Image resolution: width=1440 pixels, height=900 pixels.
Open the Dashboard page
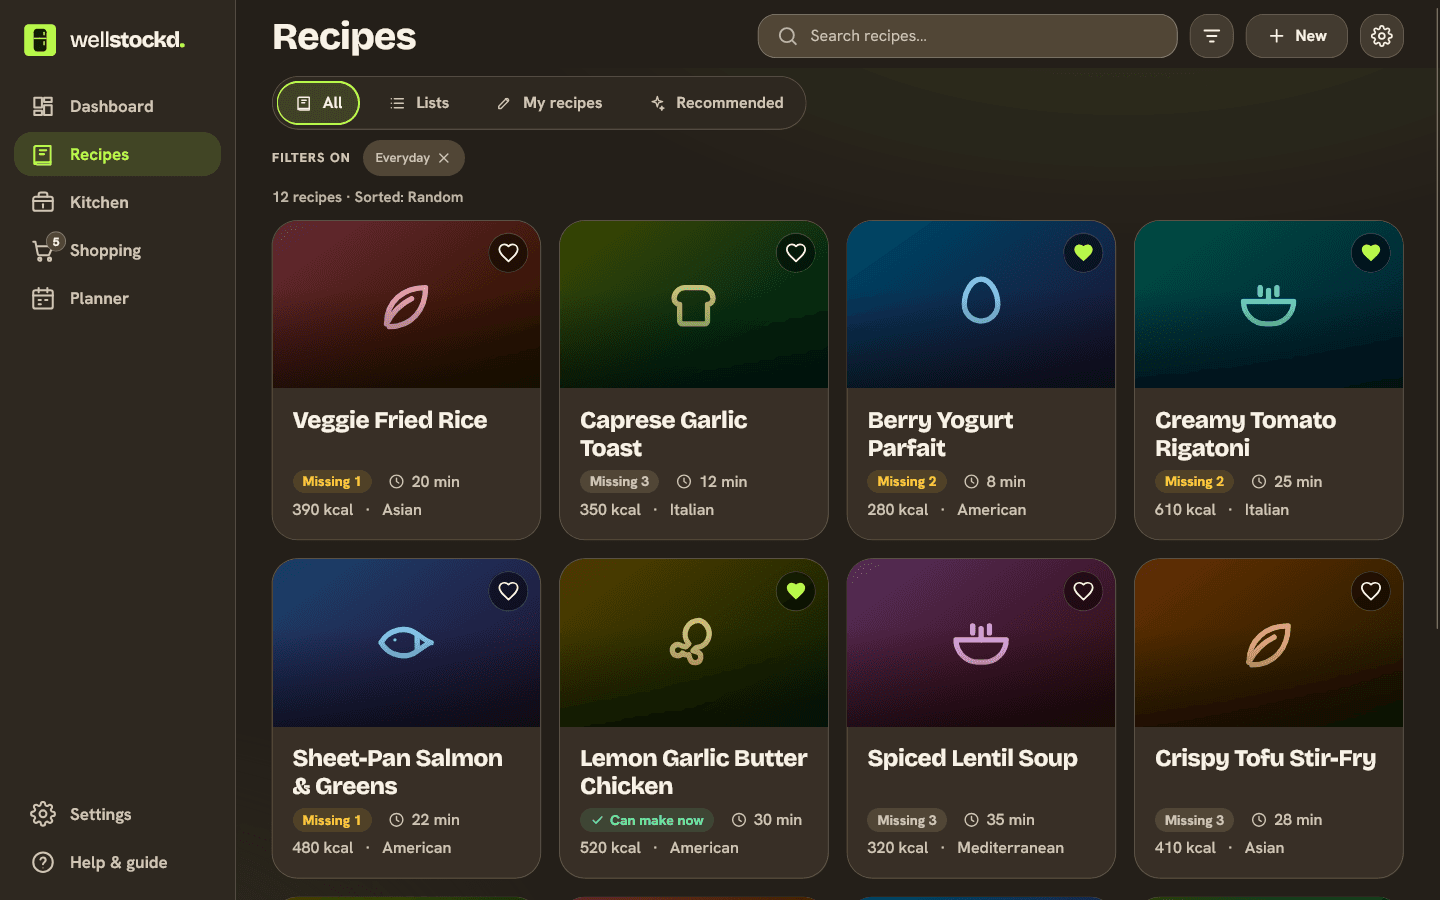[x=117, y=106]
